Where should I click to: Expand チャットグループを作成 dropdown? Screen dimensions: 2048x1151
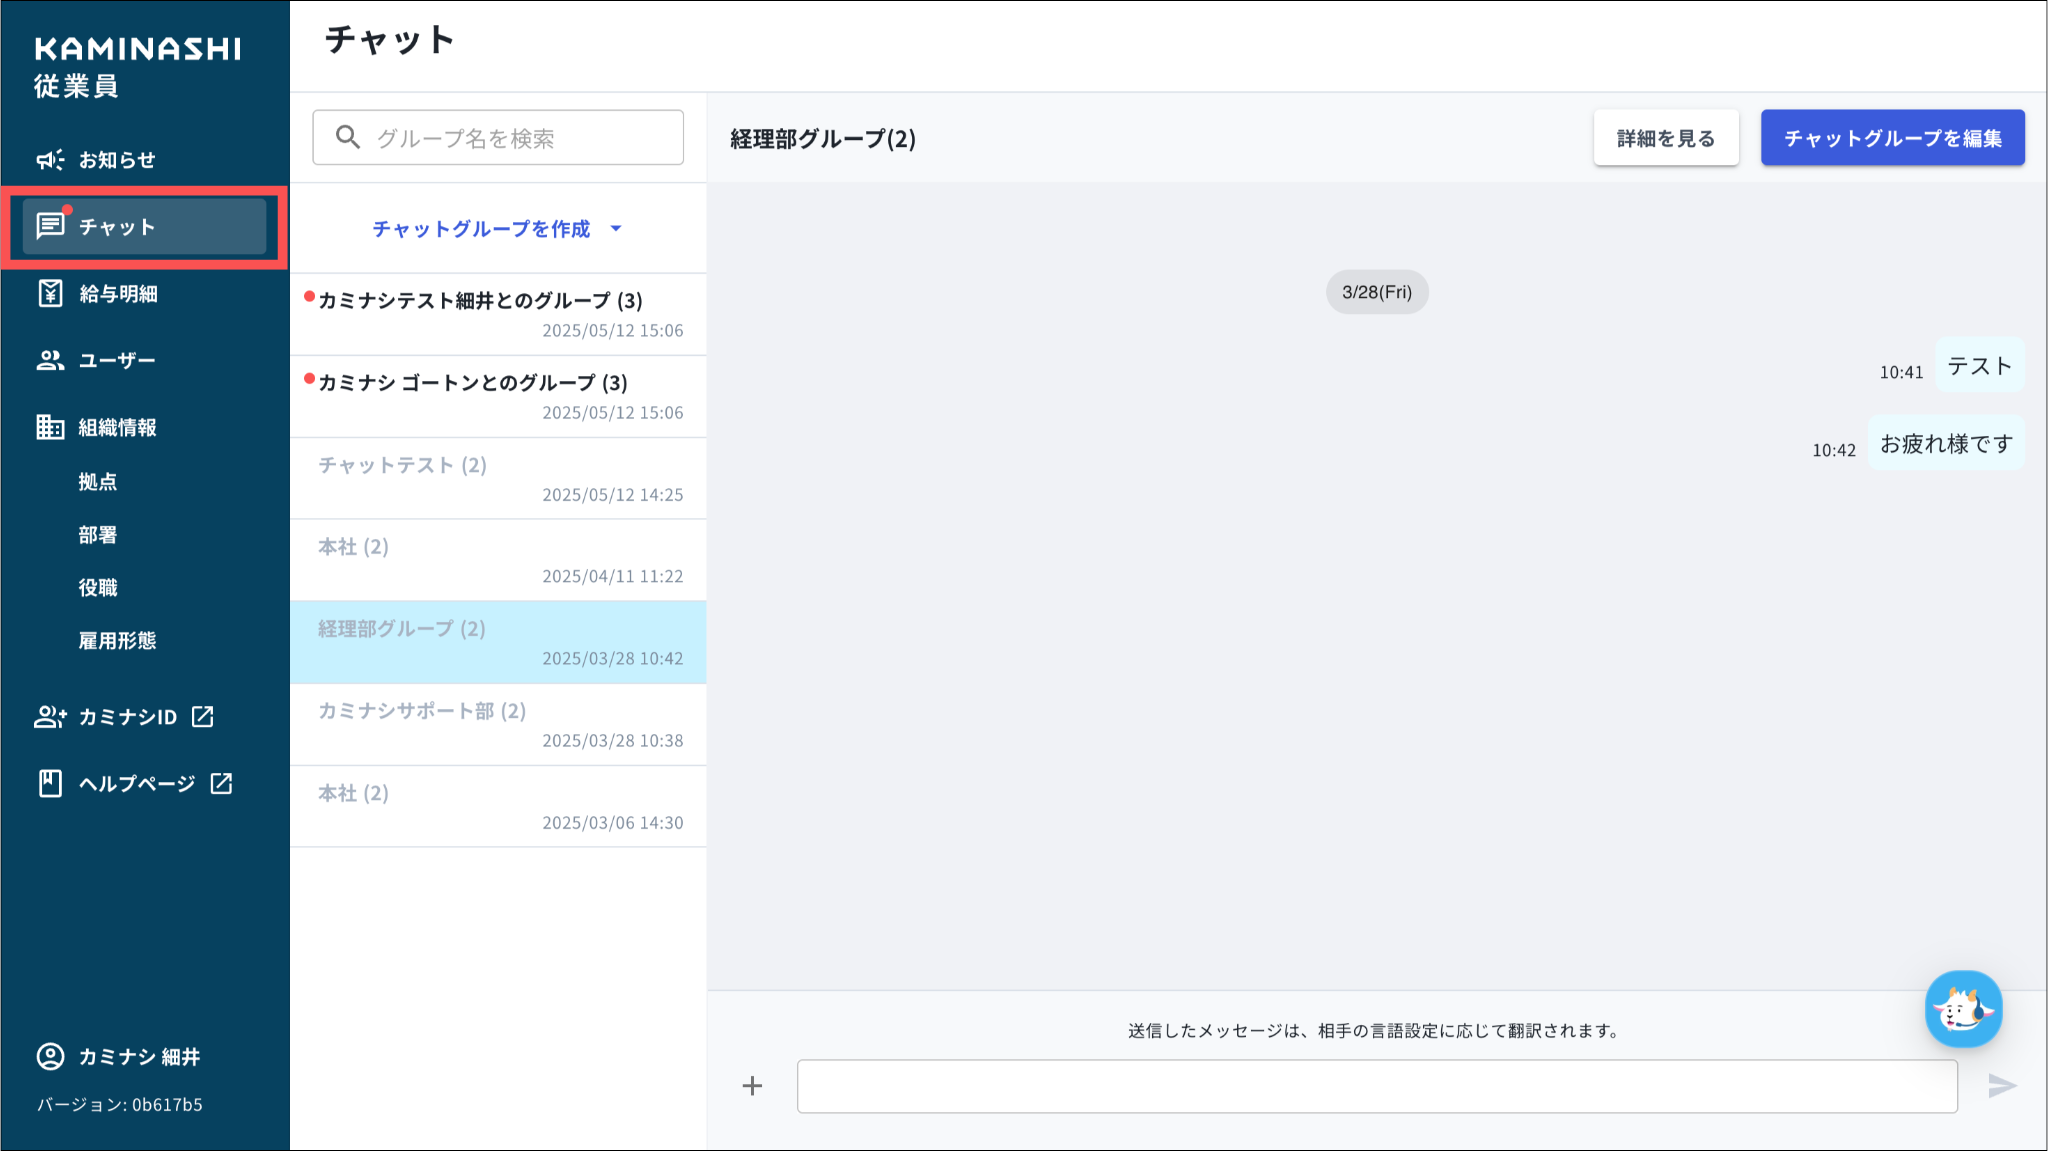482,229
